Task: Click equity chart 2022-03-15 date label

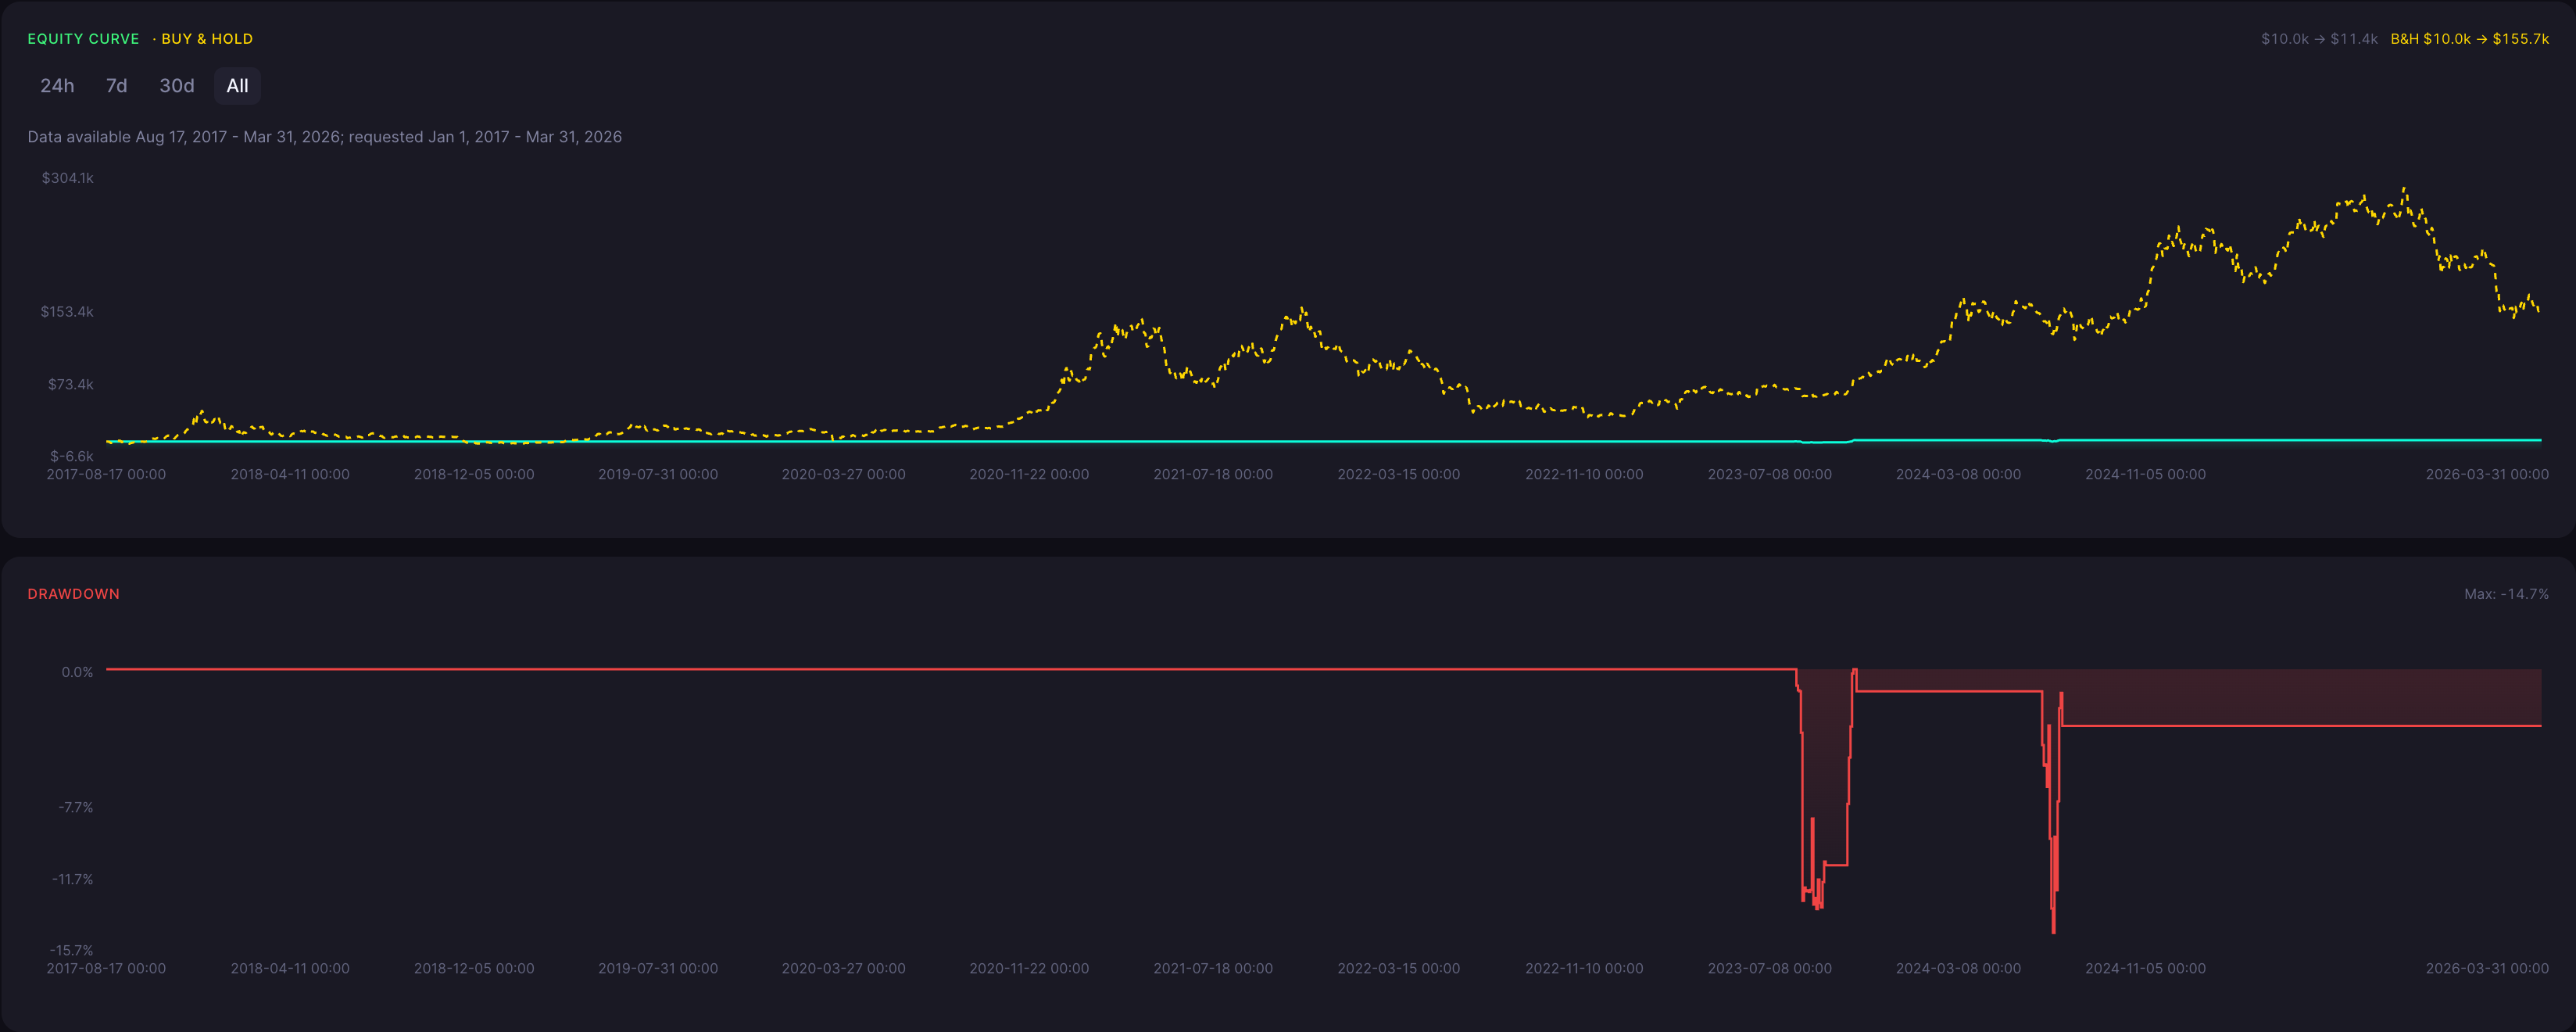Action: 1398,474
